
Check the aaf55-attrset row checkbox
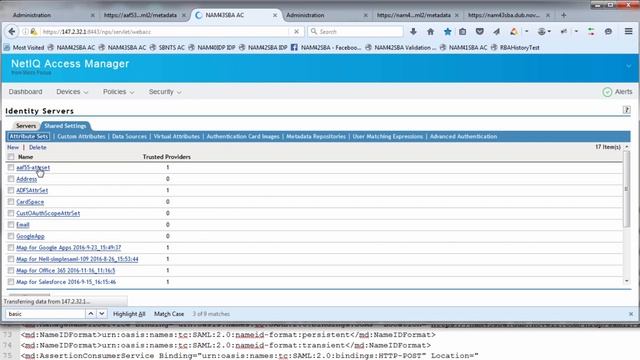(x=11, y=167)
